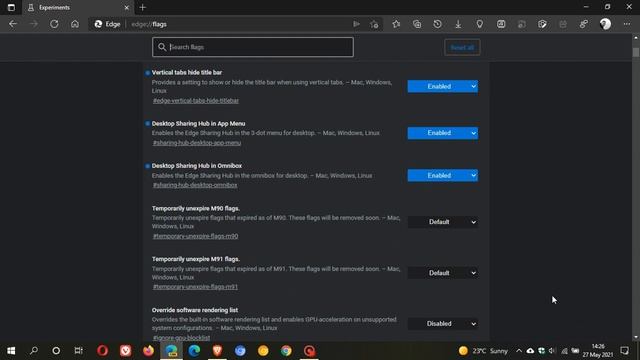Viewport: 640px width, 360px height.
Task: Click the 'Desktop Sharing Hub in Omnibox' heading
Action: click(197, 166)
